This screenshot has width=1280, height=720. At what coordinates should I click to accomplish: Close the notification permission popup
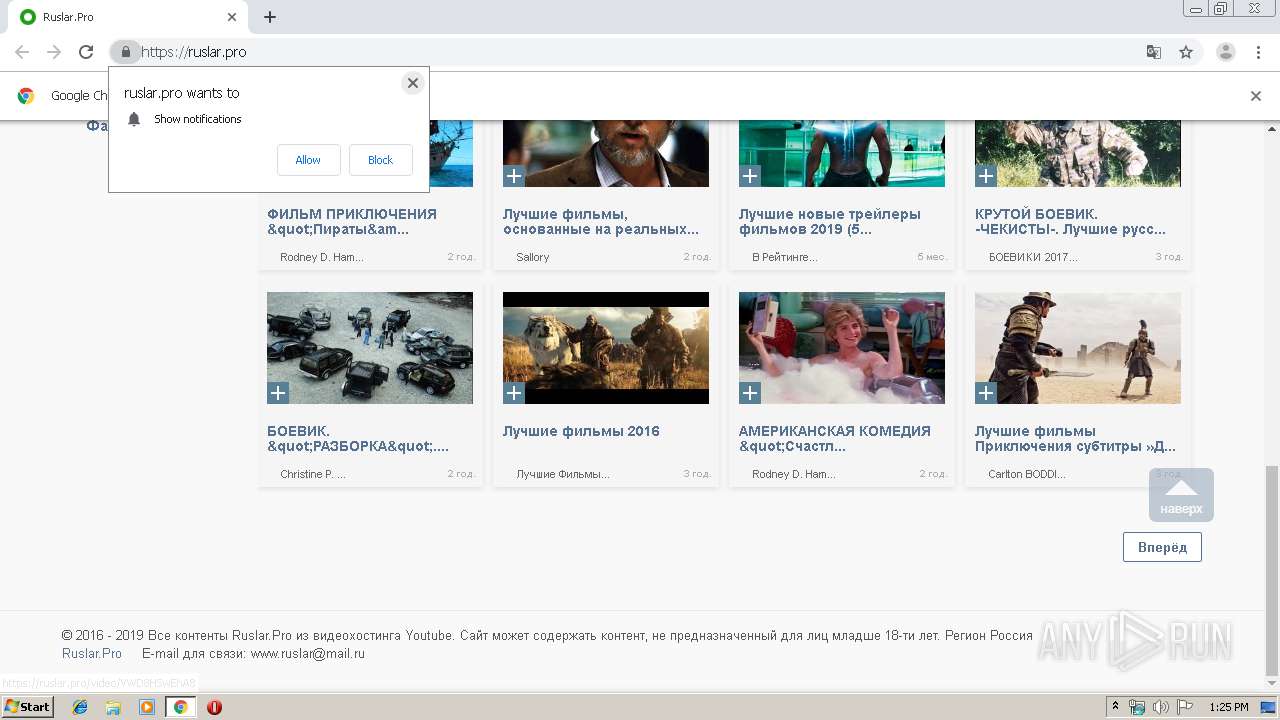pos(412,83)
